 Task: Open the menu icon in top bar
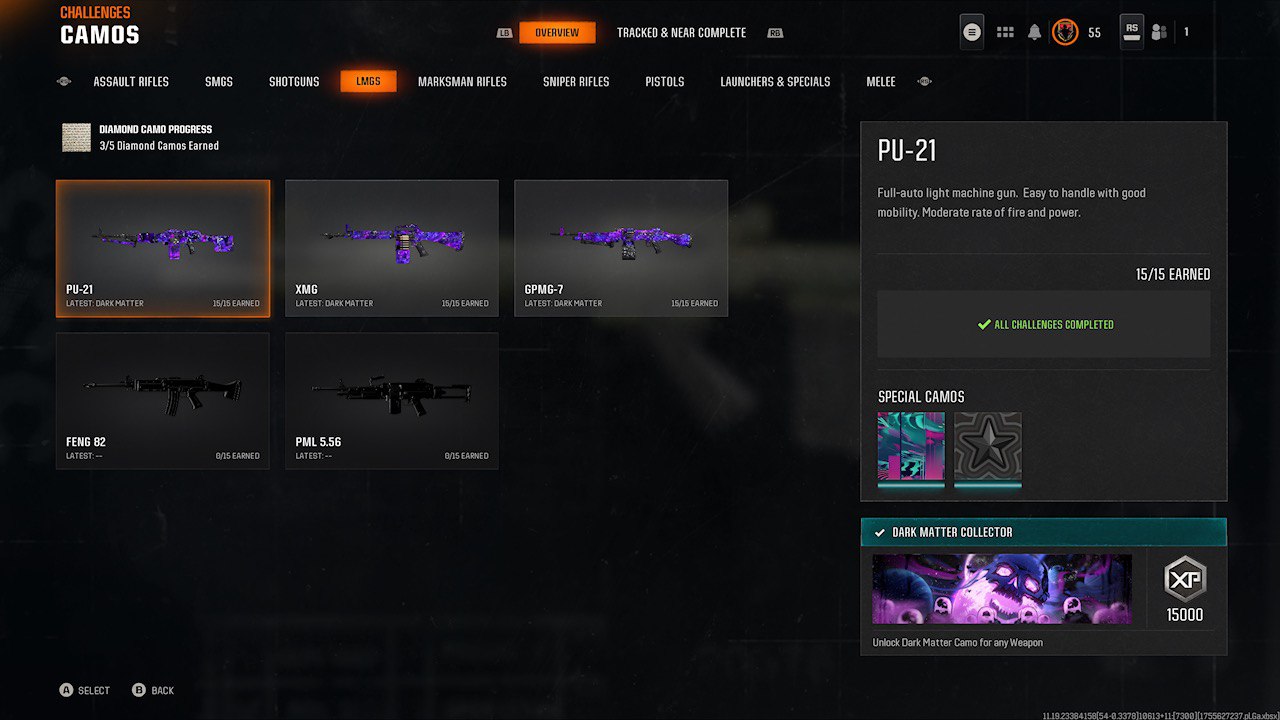[971, 32]
